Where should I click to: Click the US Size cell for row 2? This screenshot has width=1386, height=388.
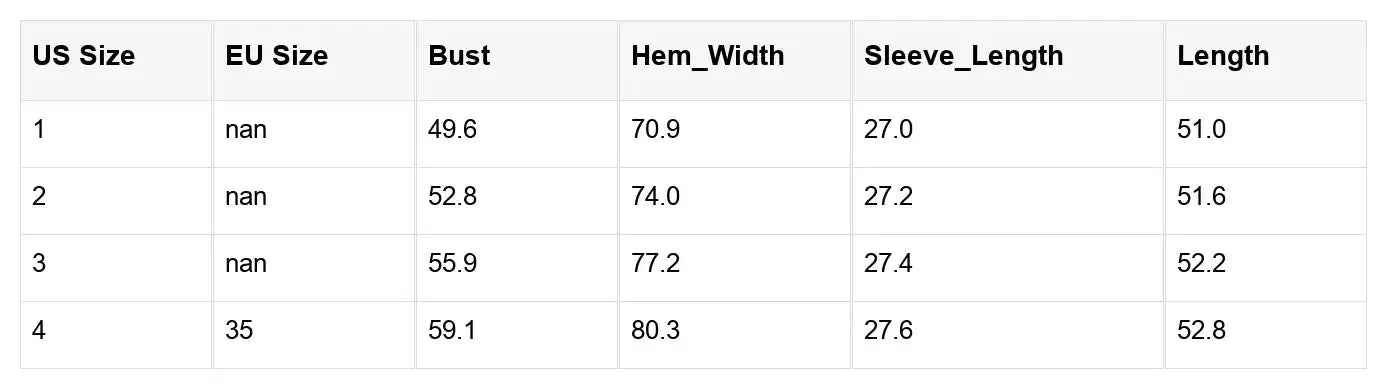(117, 201)
